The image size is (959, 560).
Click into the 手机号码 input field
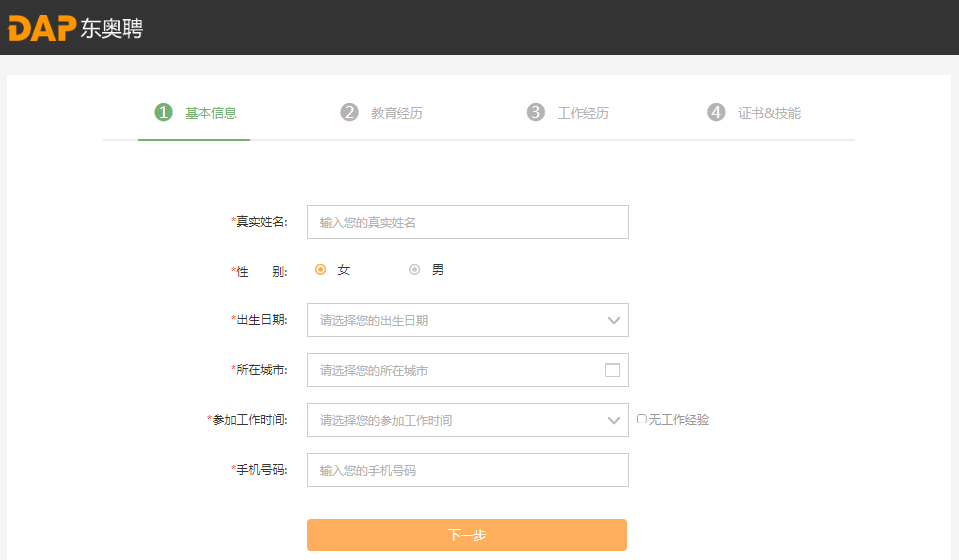tap(467, 470)
